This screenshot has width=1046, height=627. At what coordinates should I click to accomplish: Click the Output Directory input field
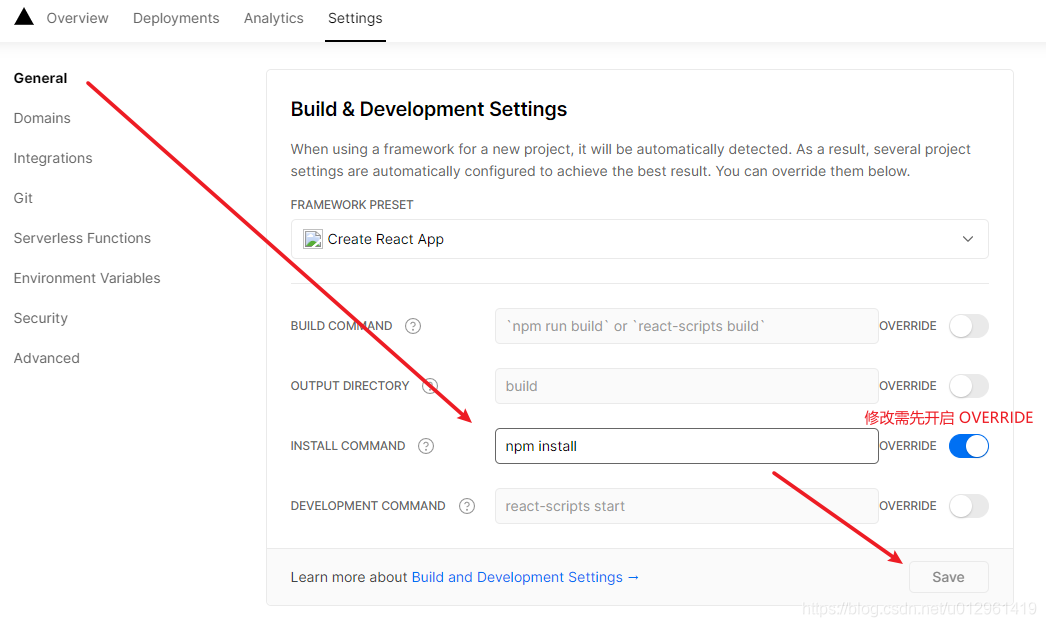[x=686, y=386]
